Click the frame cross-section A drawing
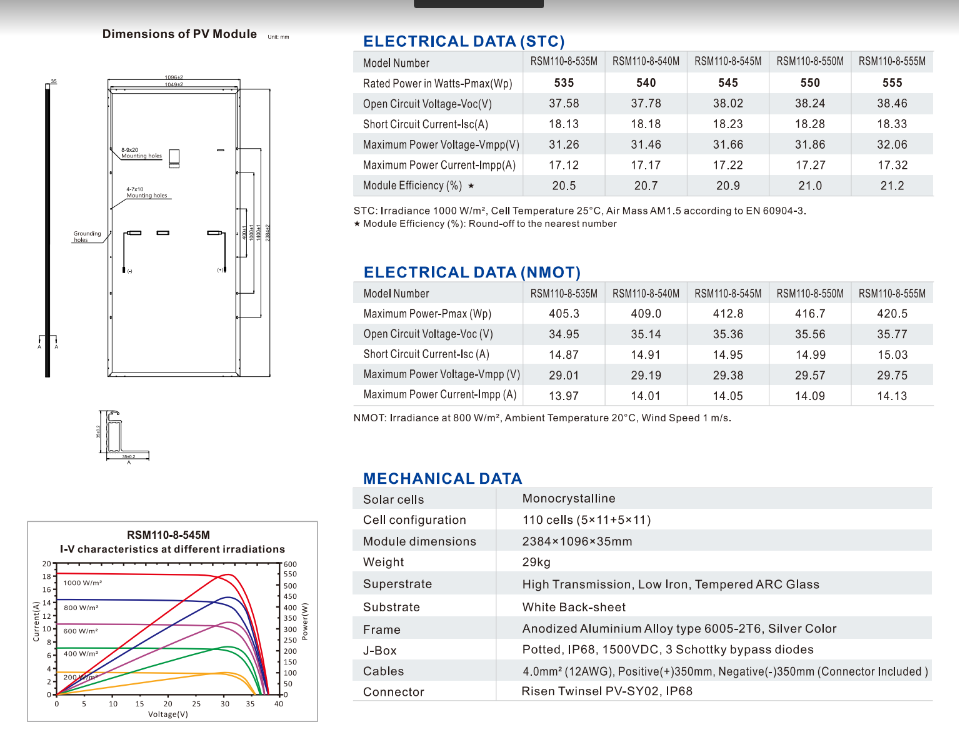This screenshot has width=959, height=730. point(122,435)
